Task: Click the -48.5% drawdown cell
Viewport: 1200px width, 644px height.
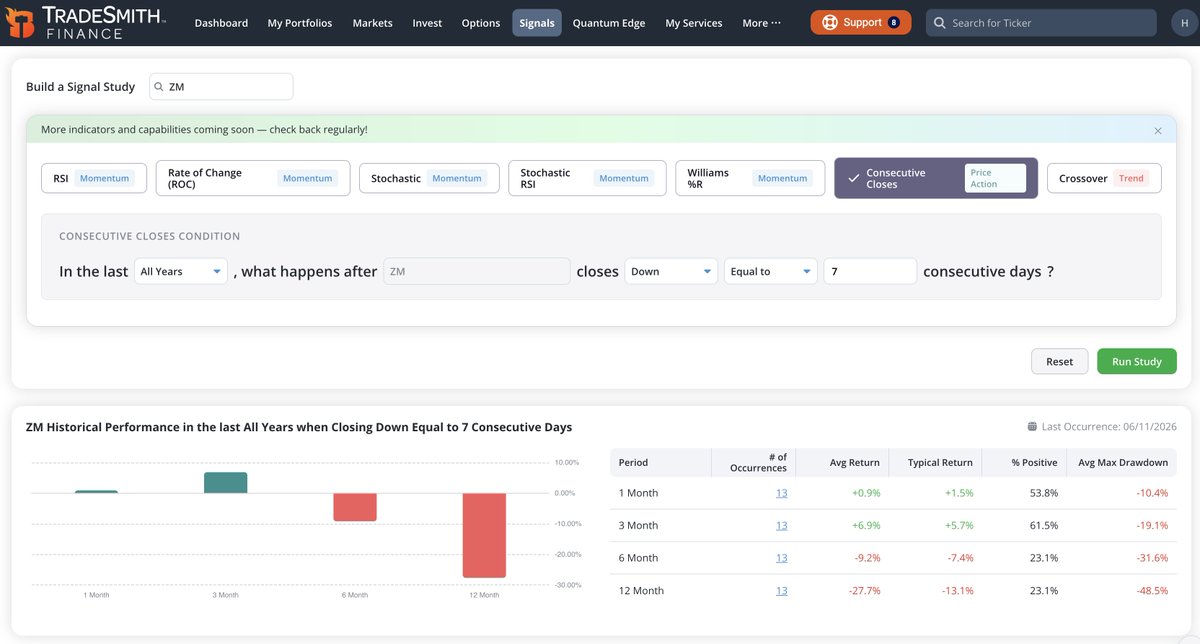Action: (1152, 590)
